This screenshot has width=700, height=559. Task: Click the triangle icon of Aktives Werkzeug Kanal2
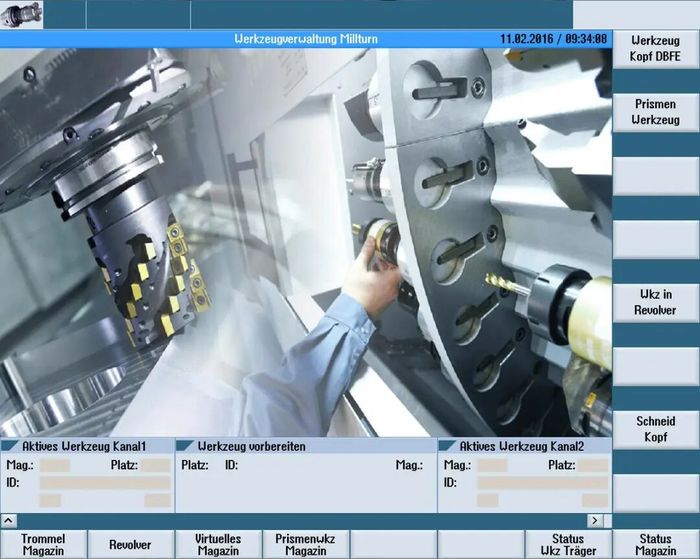[448, 446]
